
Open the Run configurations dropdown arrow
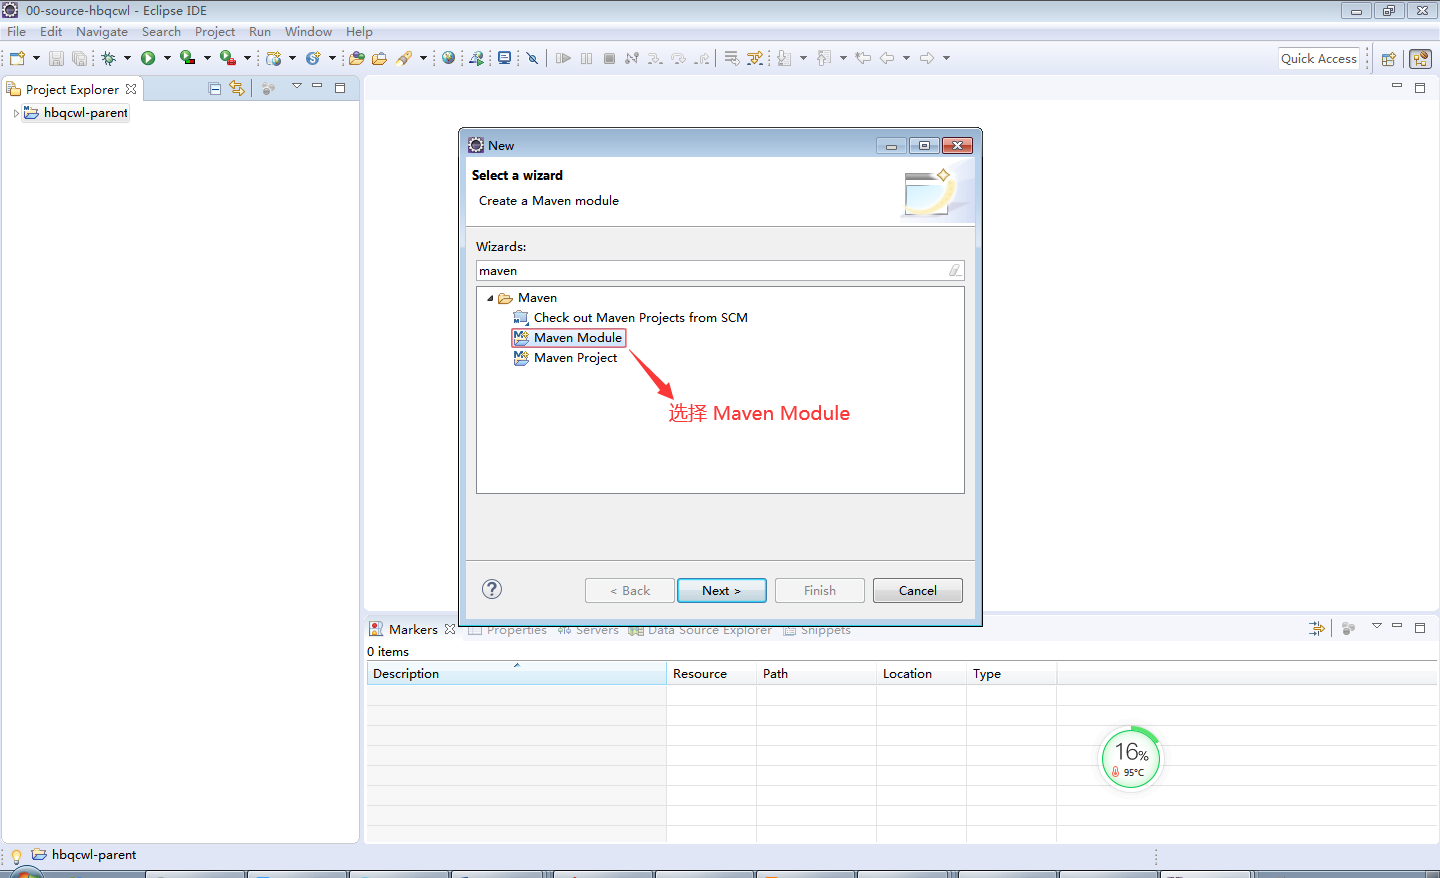click(167, 58)
